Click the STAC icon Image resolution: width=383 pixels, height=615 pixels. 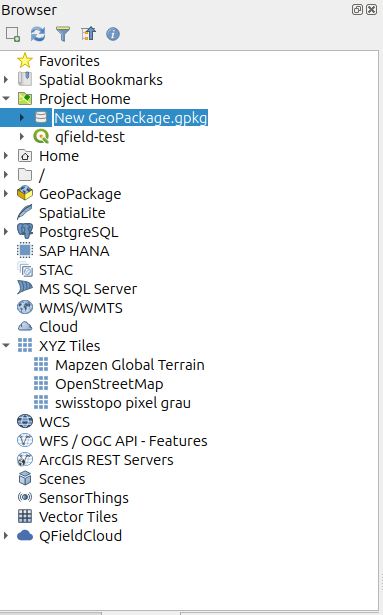tap(25, 269)
